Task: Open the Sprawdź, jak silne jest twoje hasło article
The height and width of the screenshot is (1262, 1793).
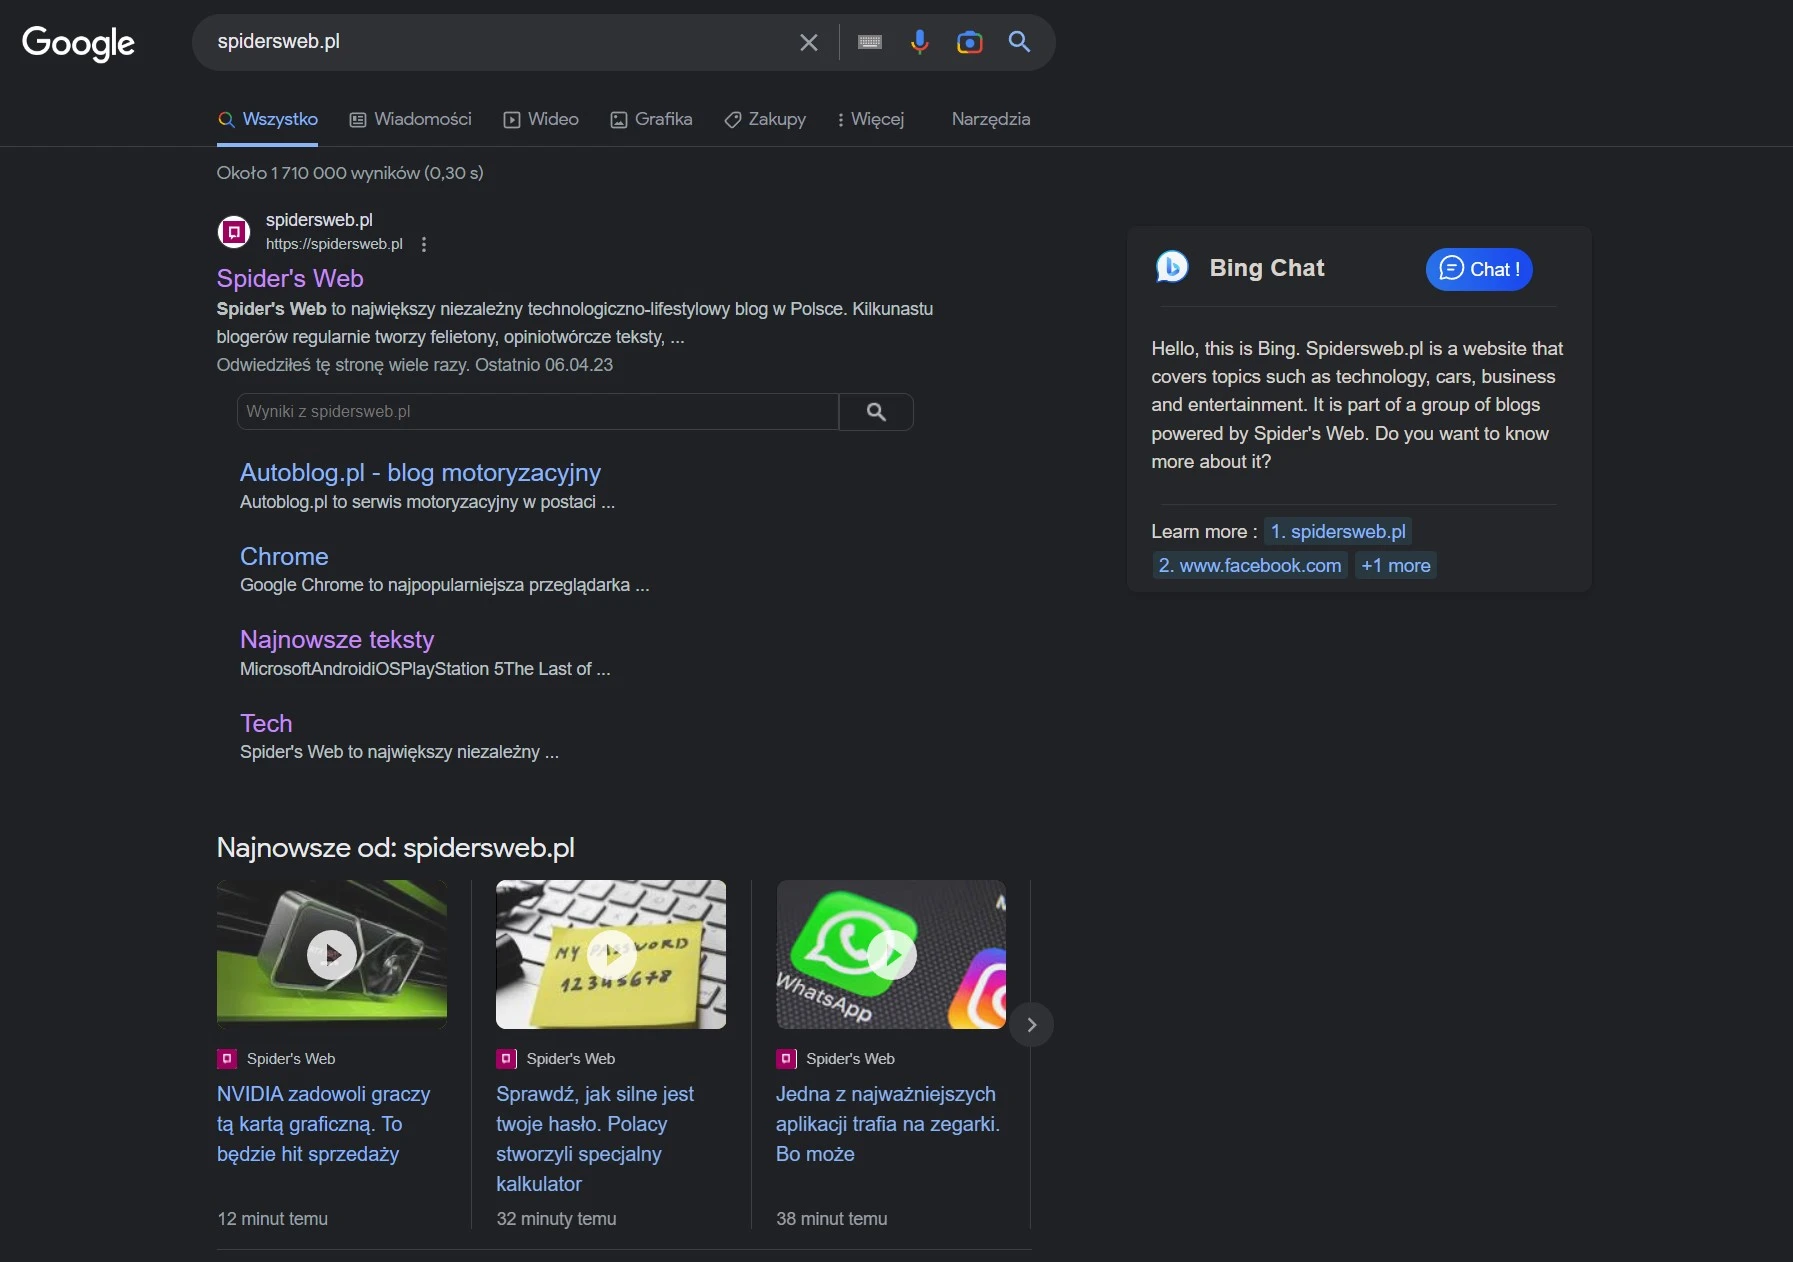Action: 595,1139
